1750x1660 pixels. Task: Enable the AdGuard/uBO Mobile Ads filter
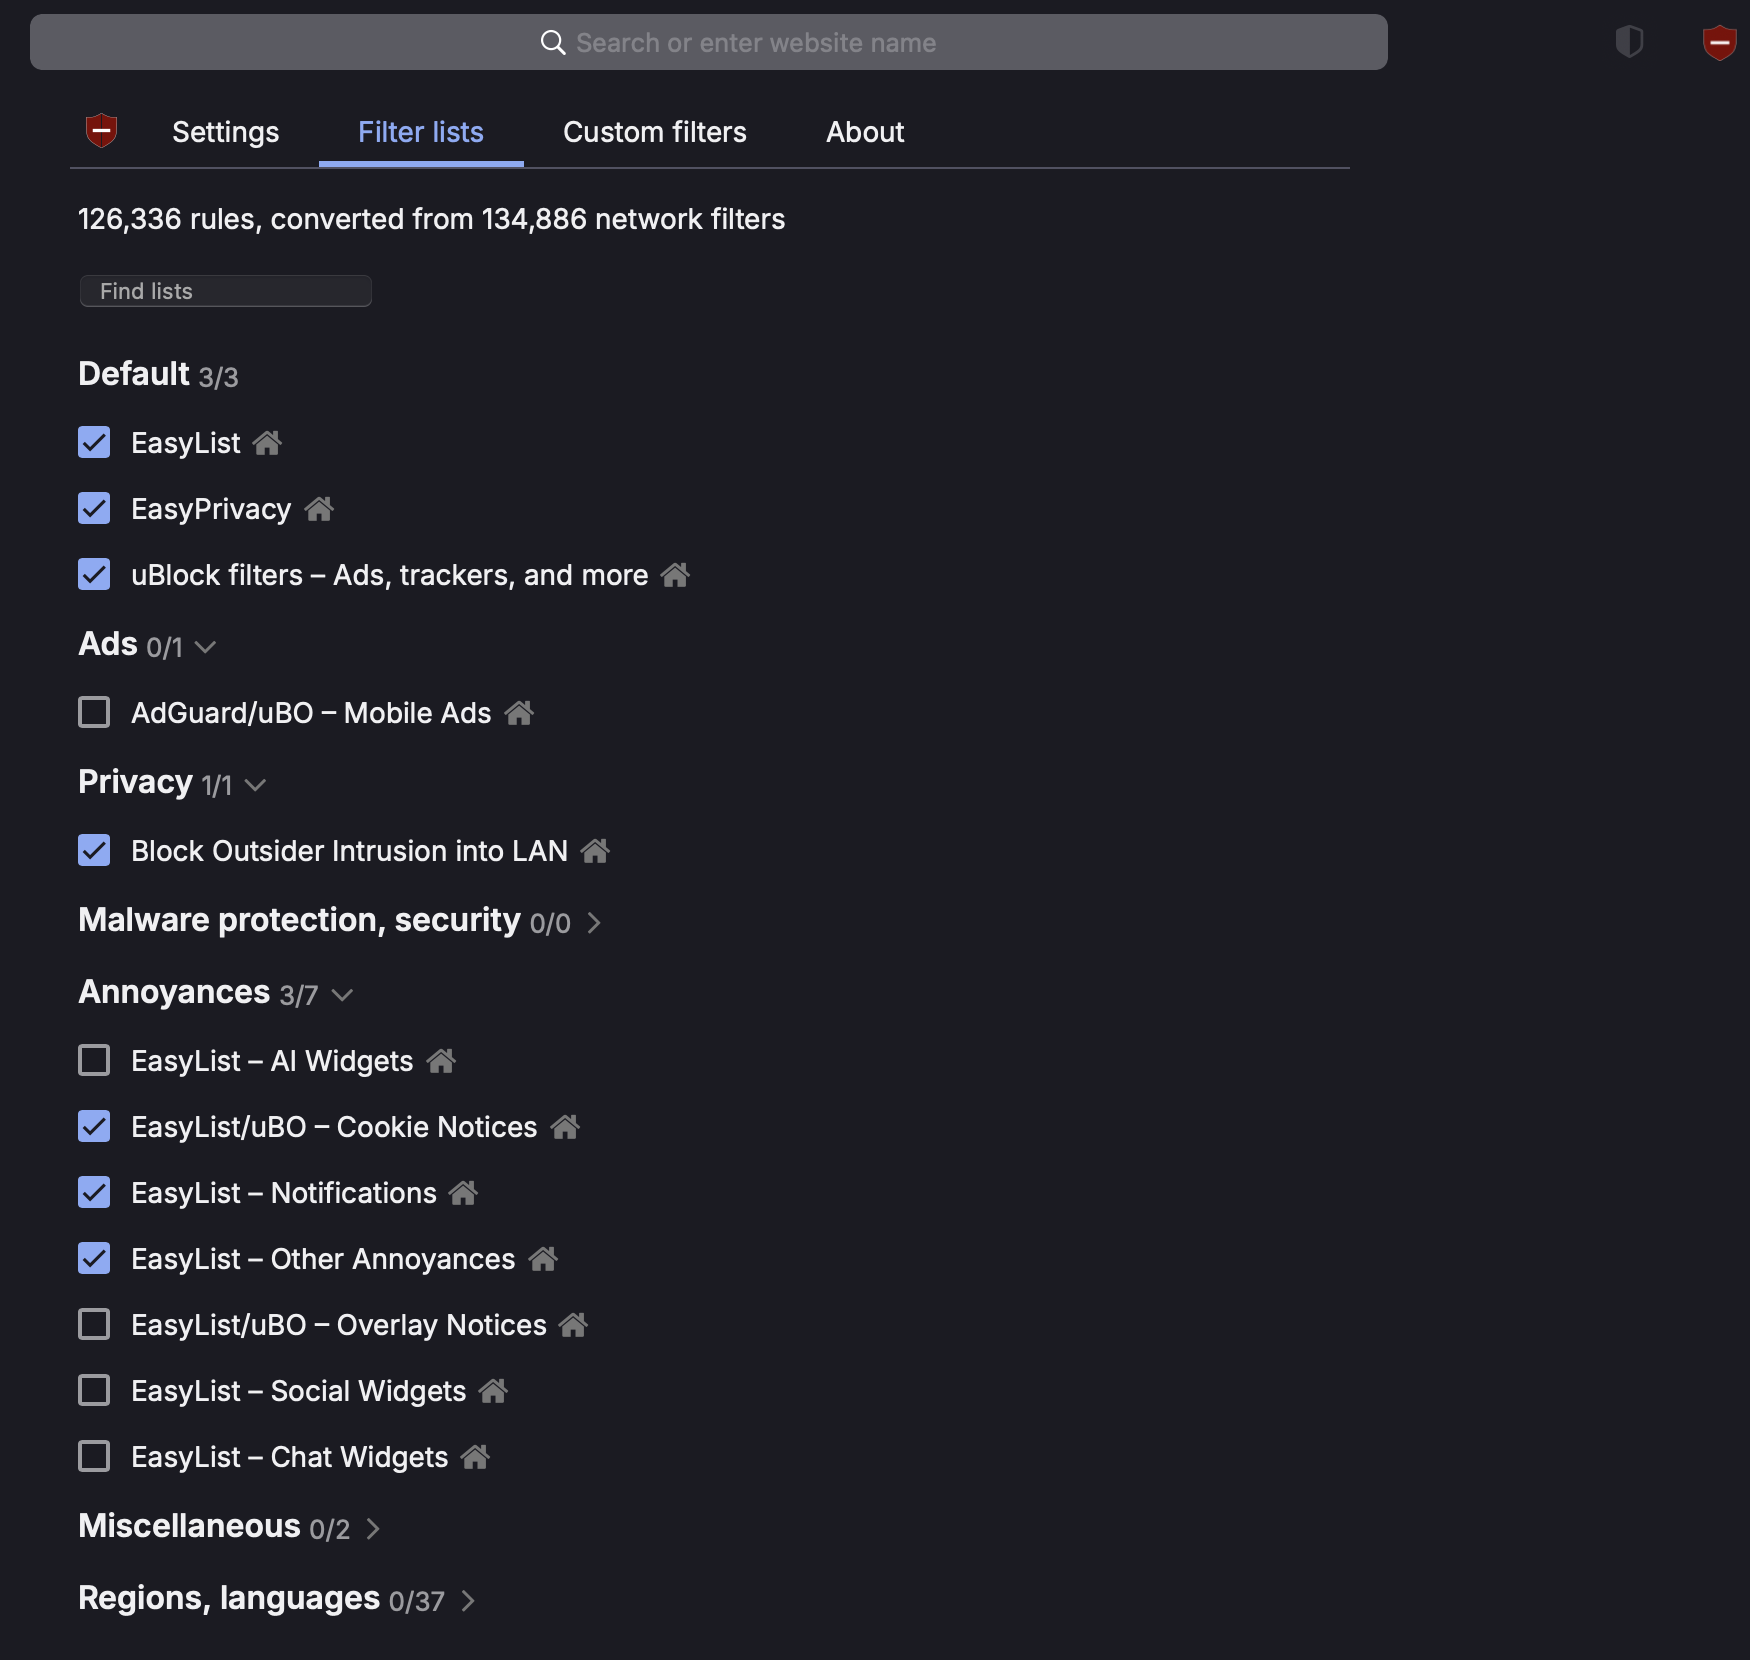(93, 712)
